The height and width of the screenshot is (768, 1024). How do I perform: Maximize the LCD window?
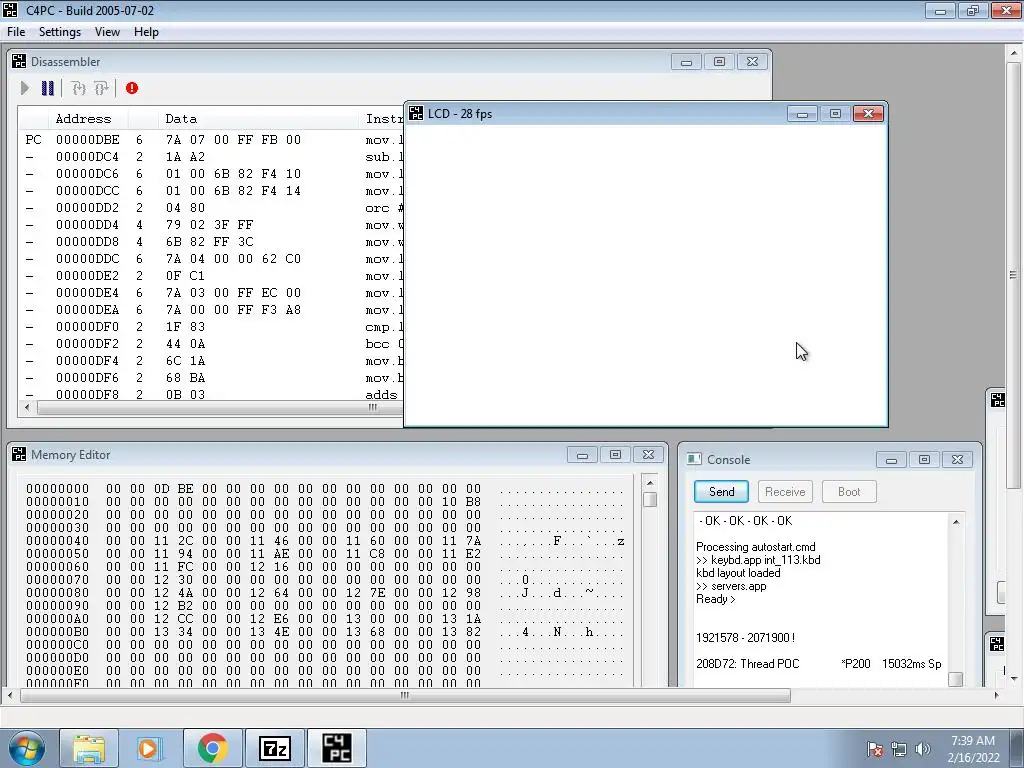pos(835,114)
